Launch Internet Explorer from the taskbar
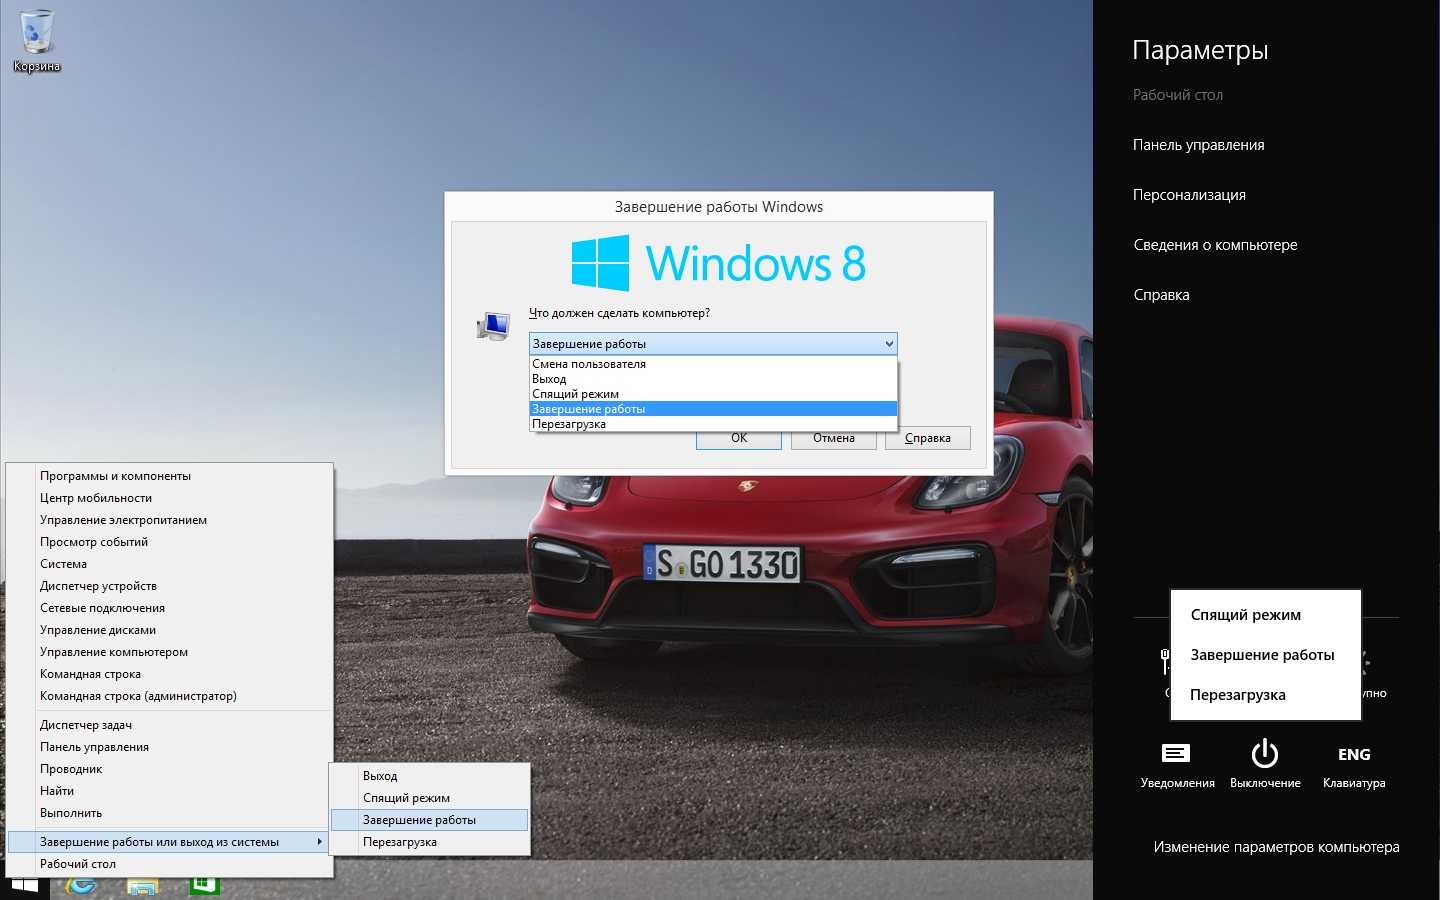1440x900 pixels. (81, 886)
